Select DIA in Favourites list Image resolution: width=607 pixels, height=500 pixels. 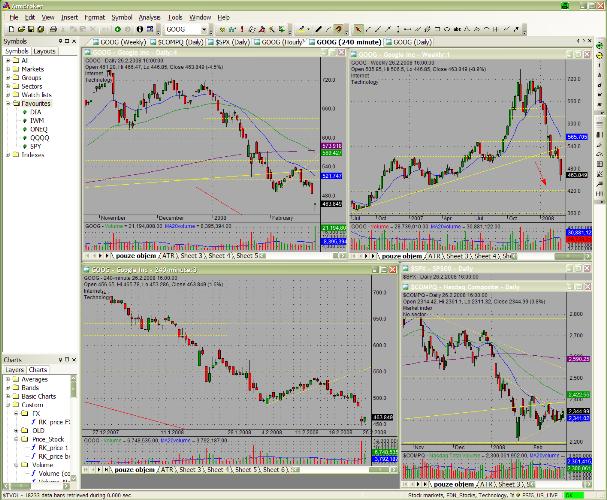[36, 112]
